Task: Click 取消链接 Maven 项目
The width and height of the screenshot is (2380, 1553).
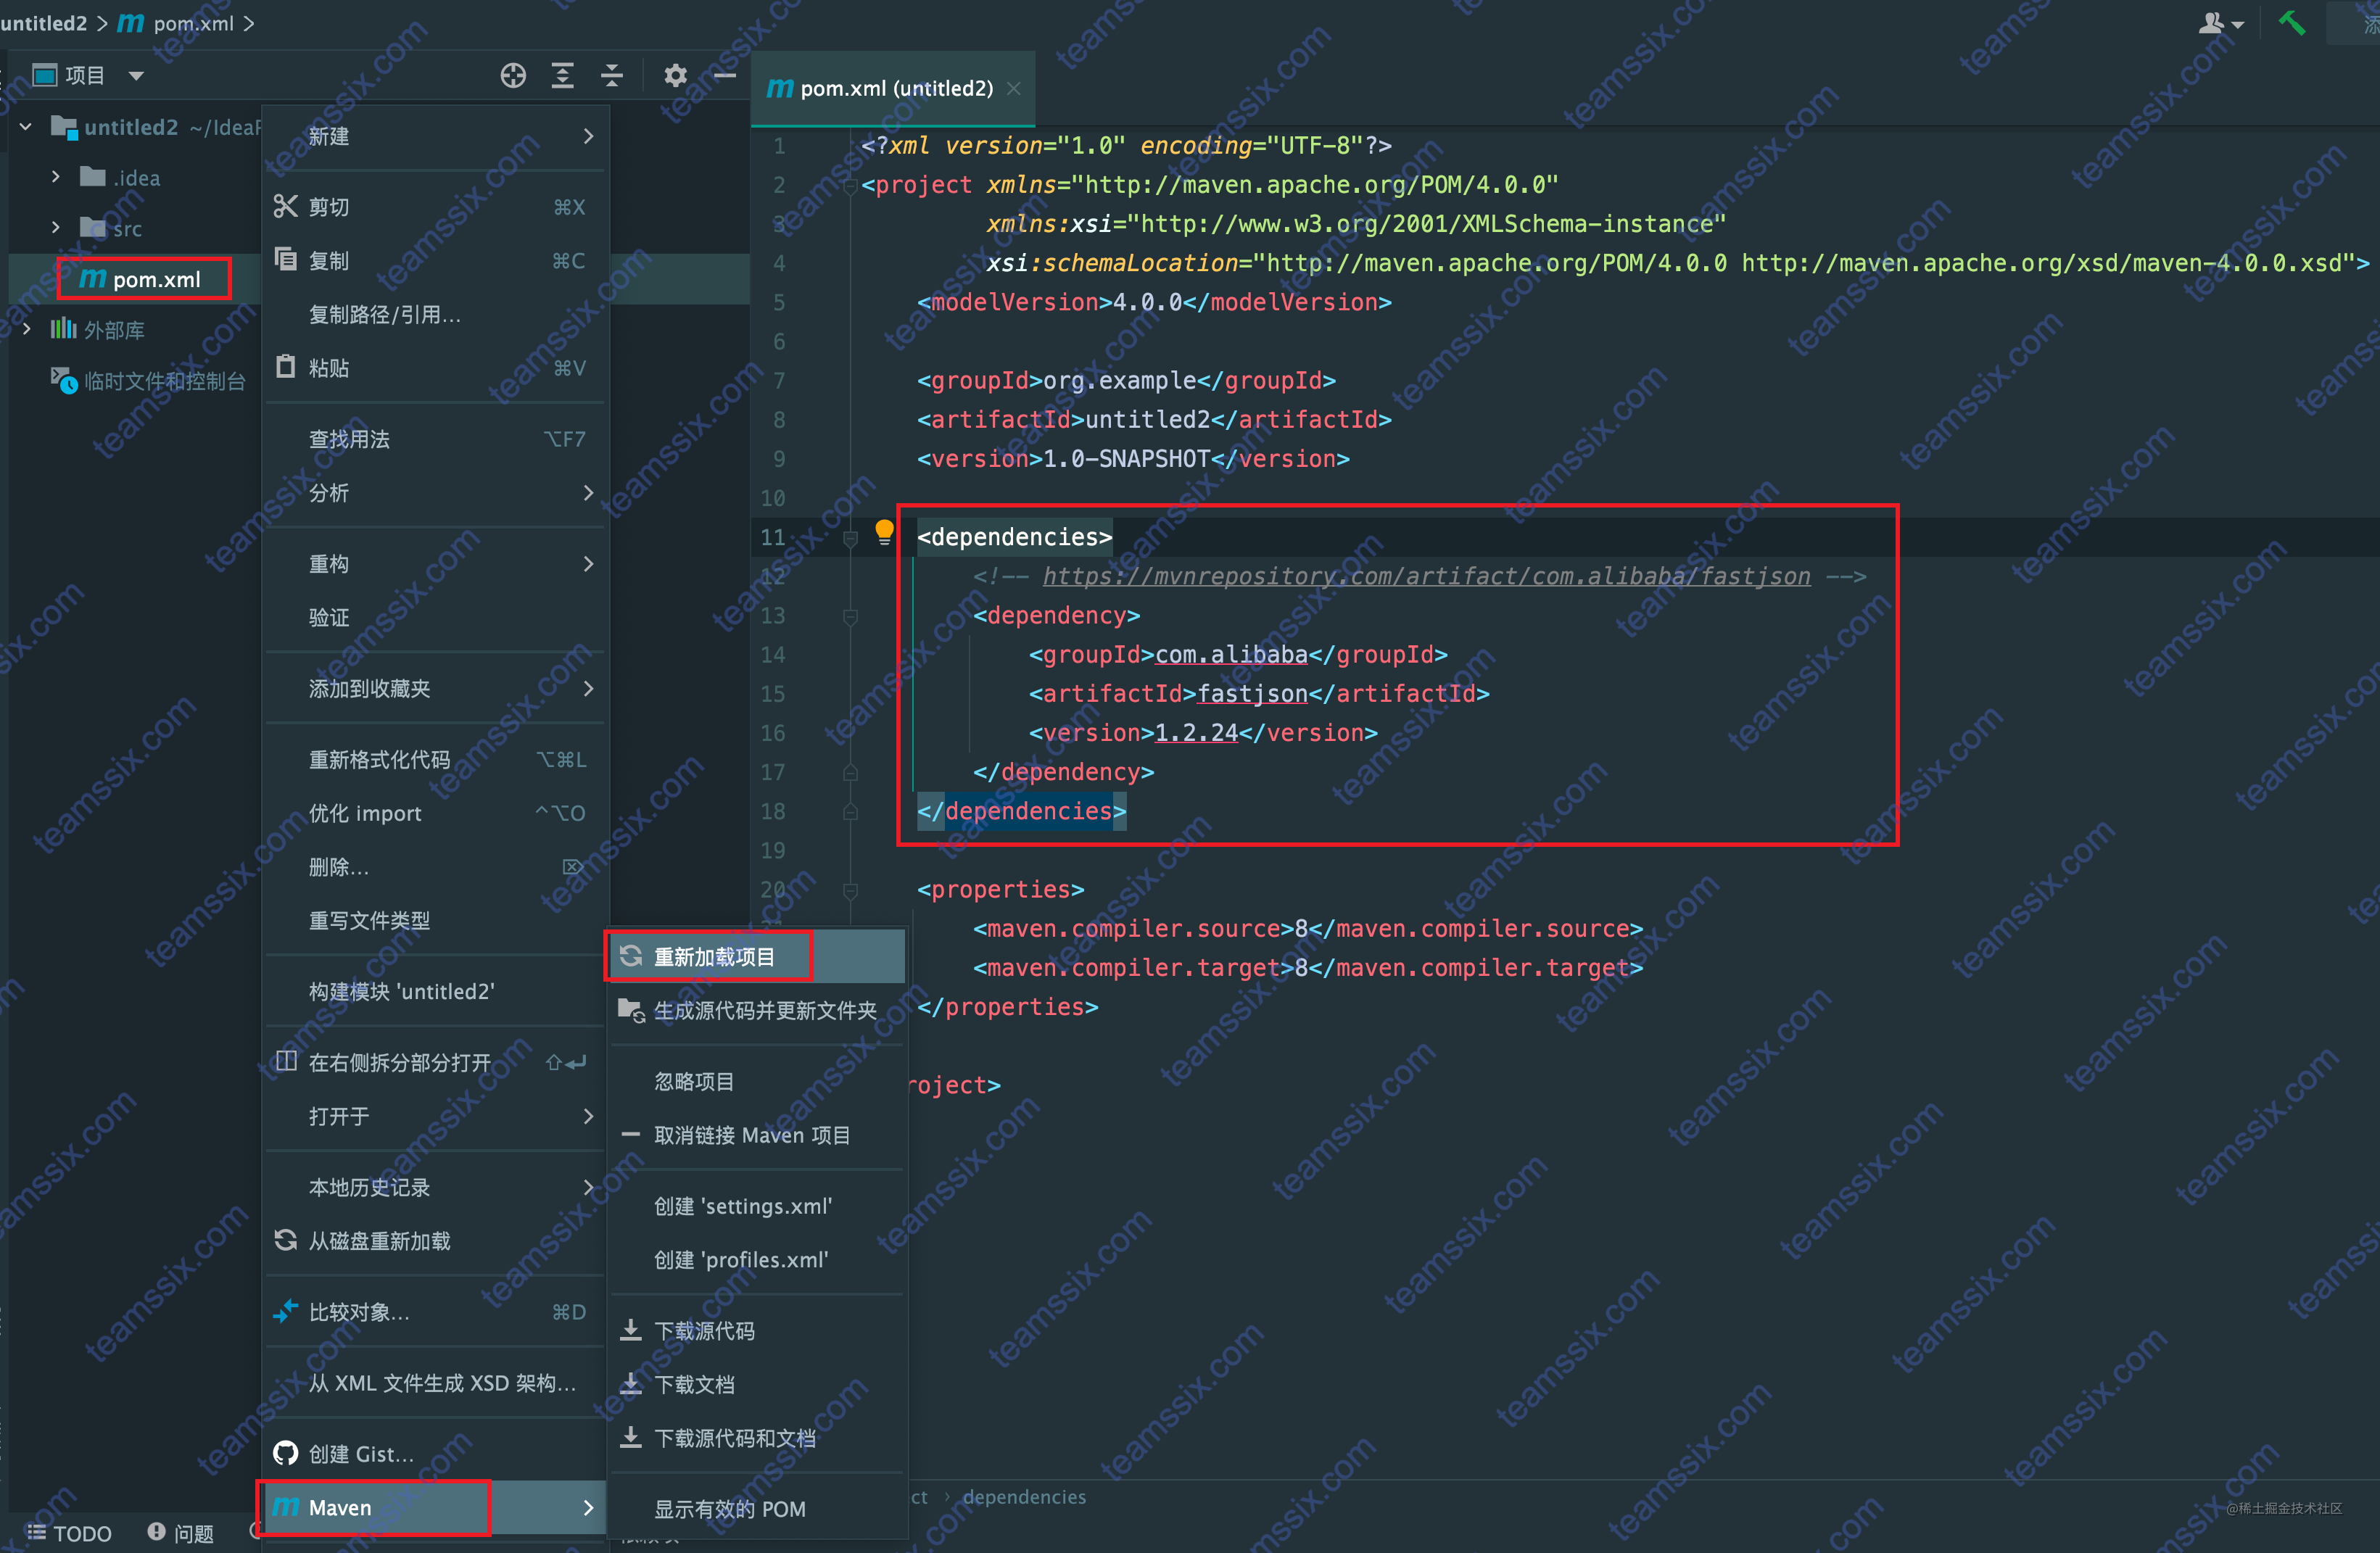Action: (x=757, y=1136)
